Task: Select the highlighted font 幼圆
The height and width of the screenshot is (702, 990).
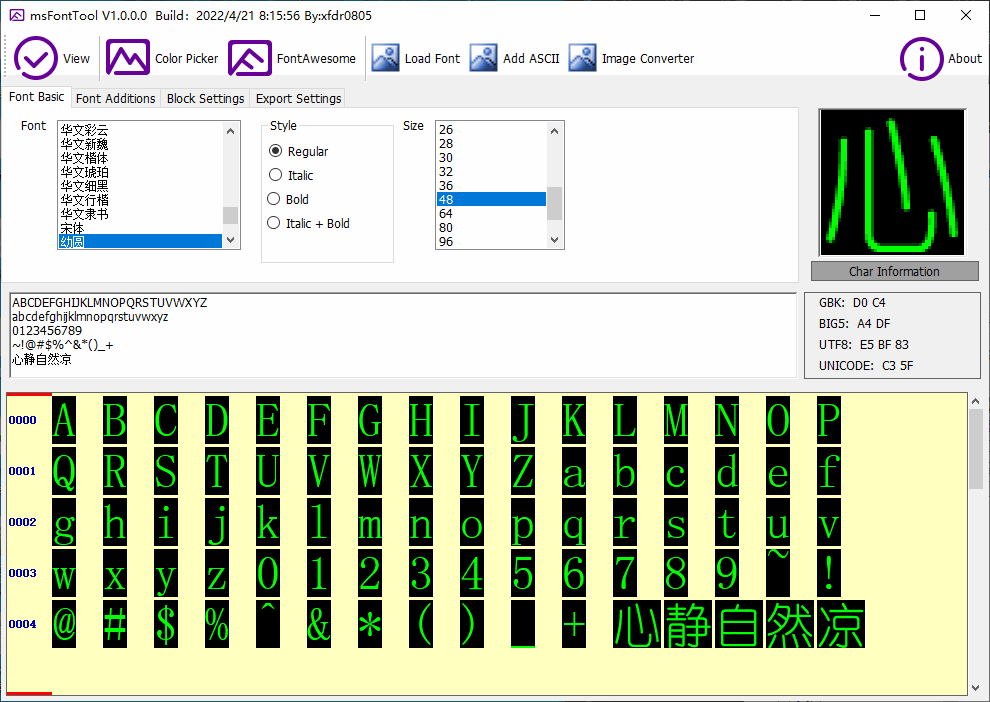Action: [140, 241]
